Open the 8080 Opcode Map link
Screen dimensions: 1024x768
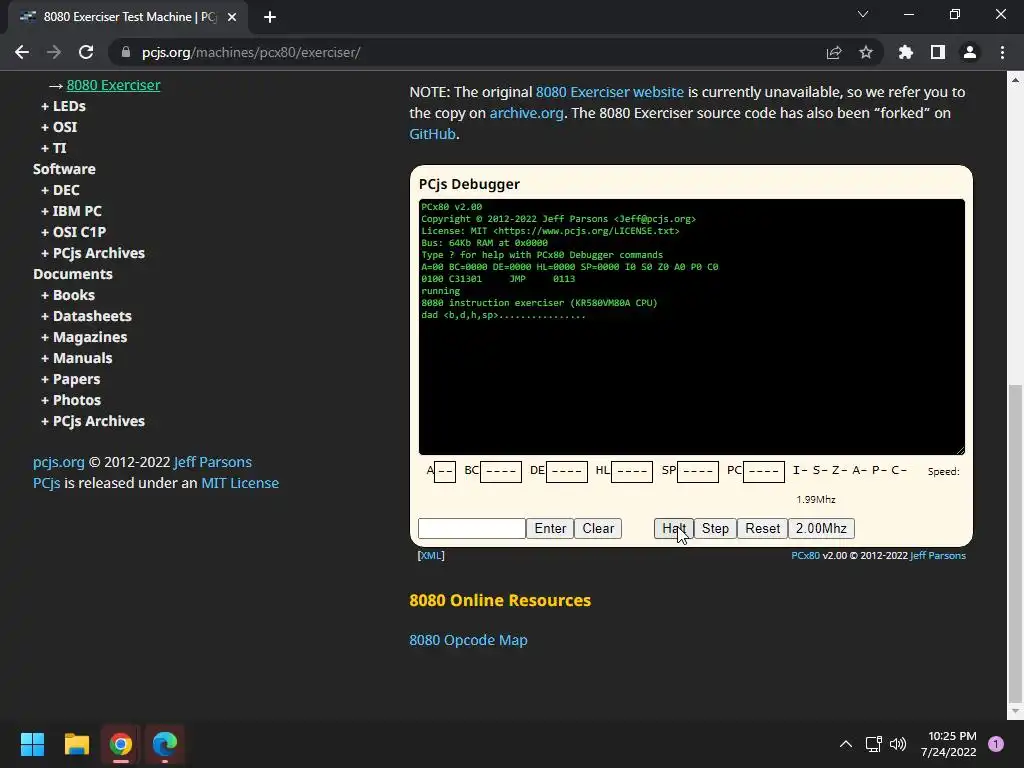tap(468, 640)
